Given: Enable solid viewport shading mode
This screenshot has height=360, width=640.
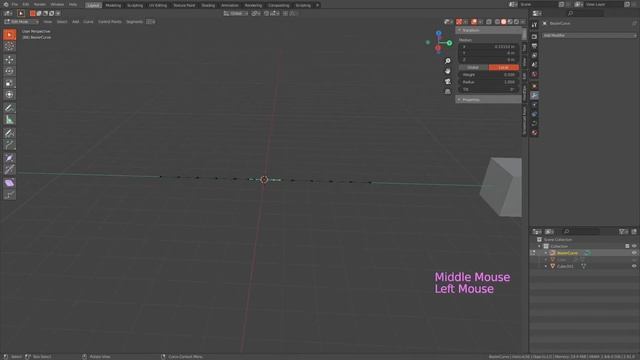Looking at the screenshot, I should (x=504, y=22).
